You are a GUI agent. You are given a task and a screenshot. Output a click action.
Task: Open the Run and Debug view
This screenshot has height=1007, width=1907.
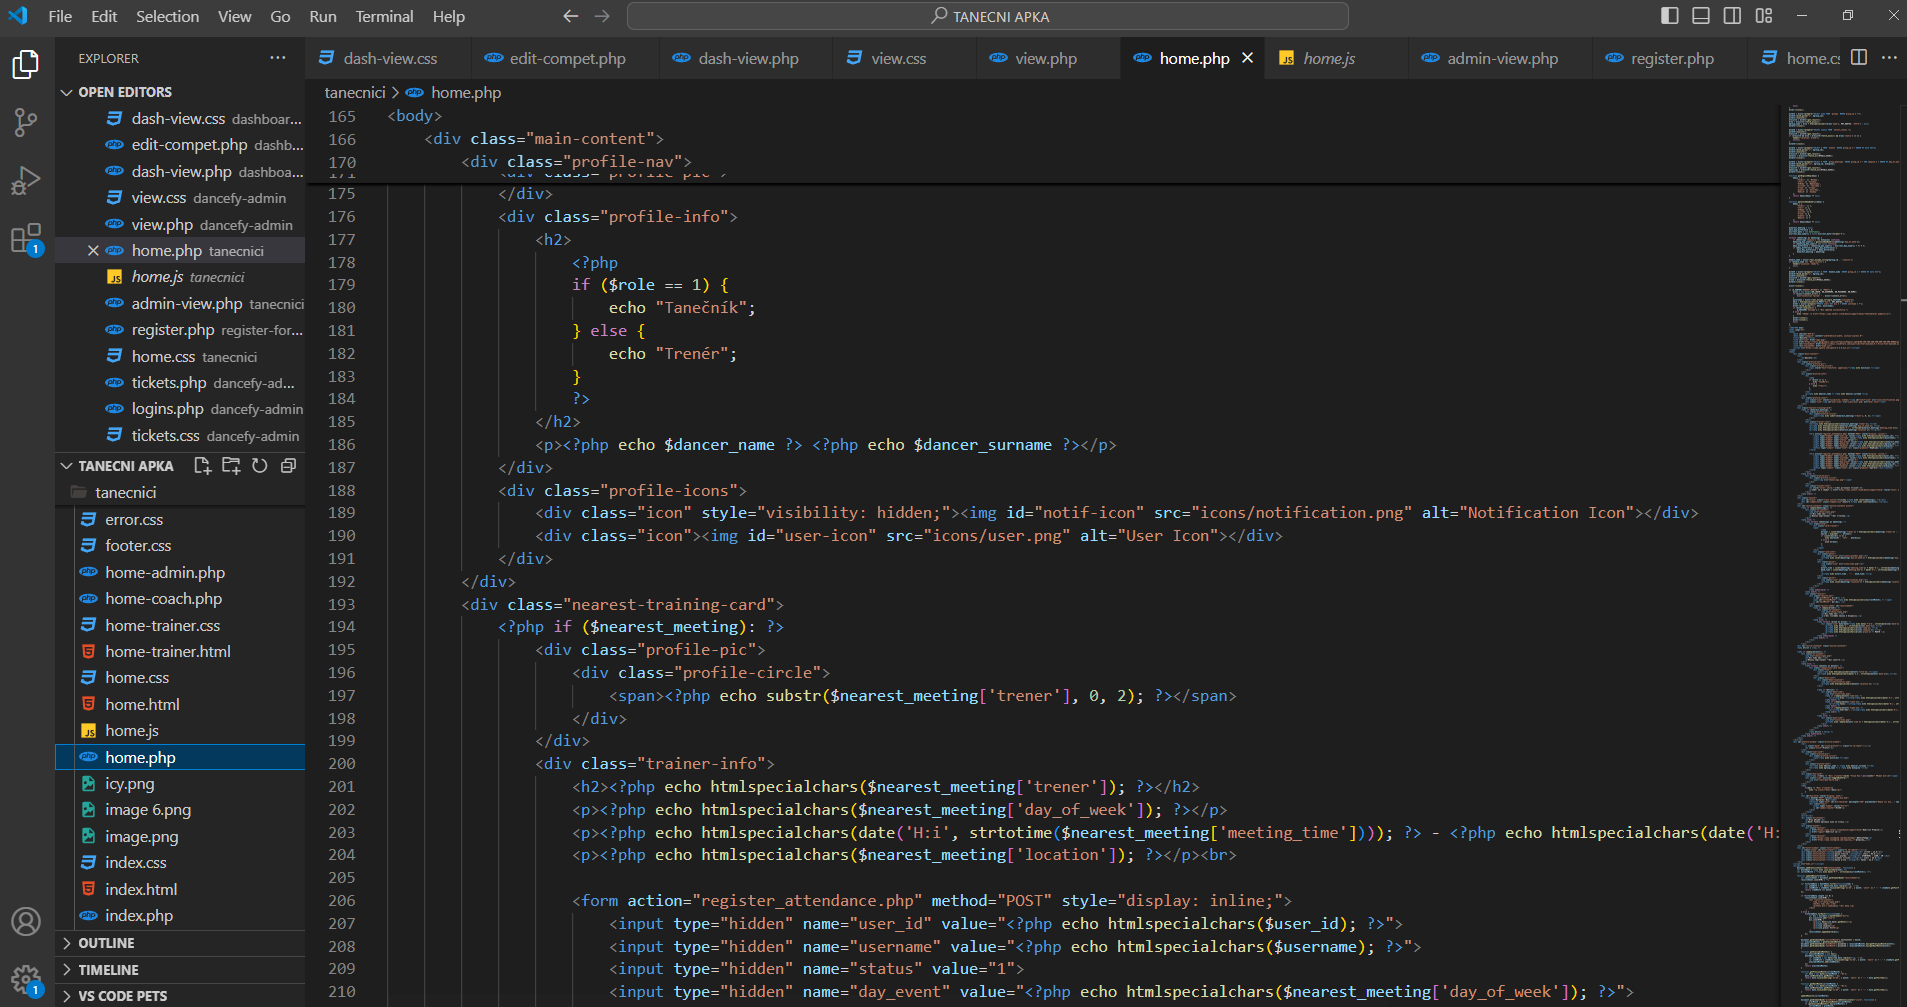(26, 181)
